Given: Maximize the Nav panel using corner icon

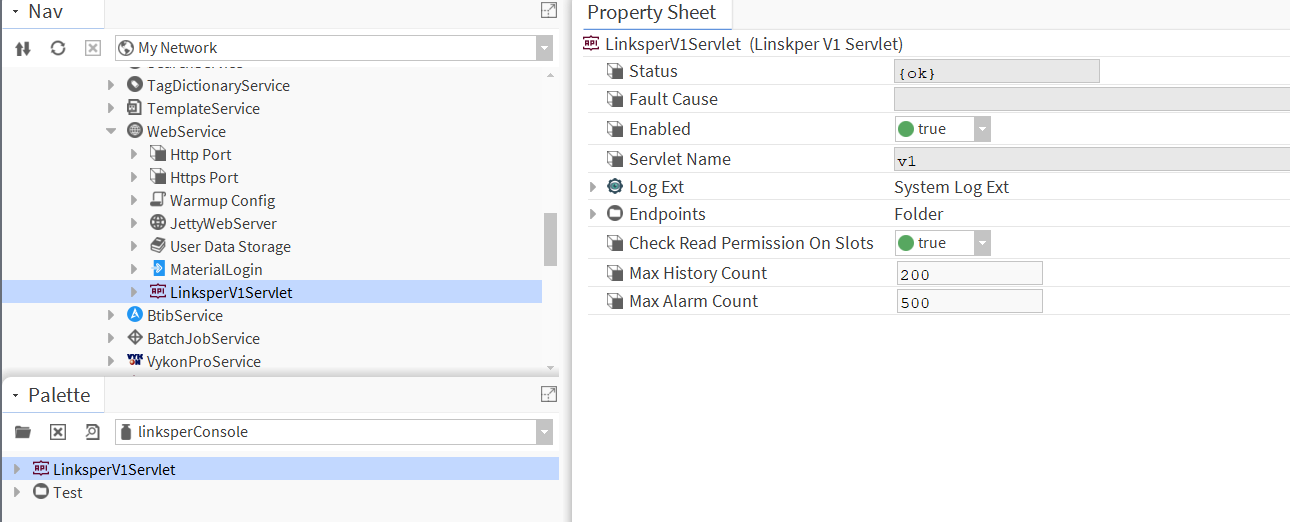Looking at the screenshot, I should tap(548, 11).
